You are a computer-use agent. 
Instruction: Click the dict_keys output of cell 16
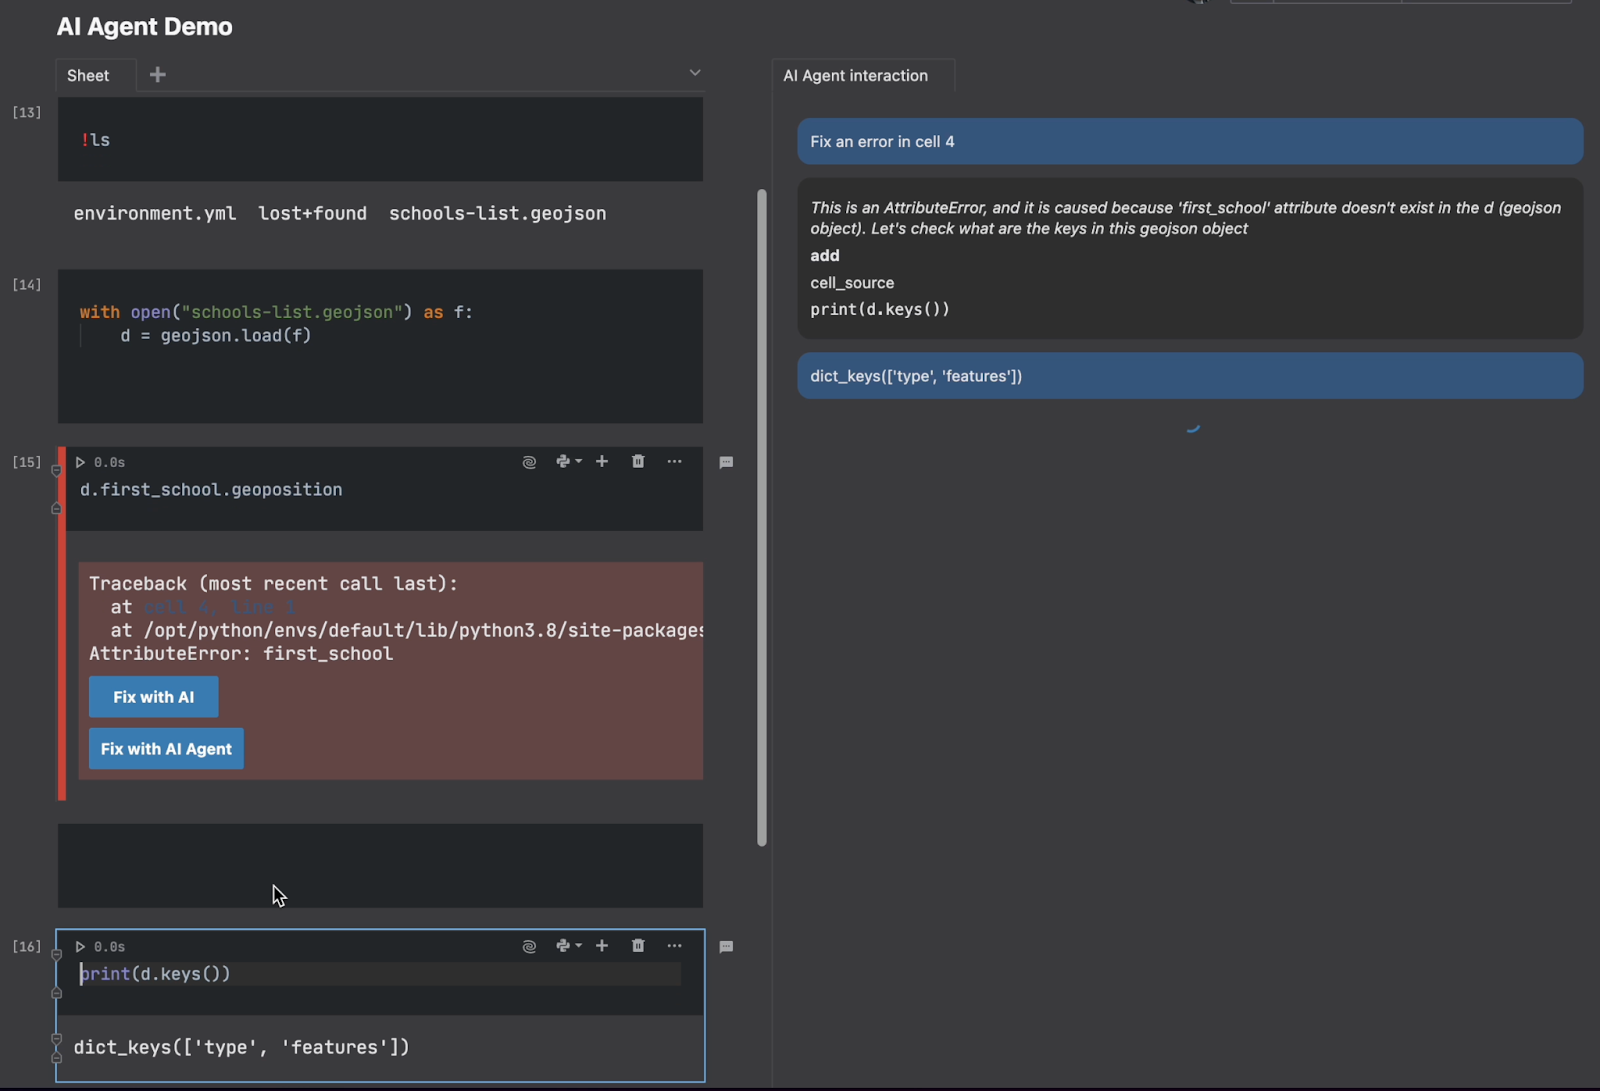(242, 1048)
